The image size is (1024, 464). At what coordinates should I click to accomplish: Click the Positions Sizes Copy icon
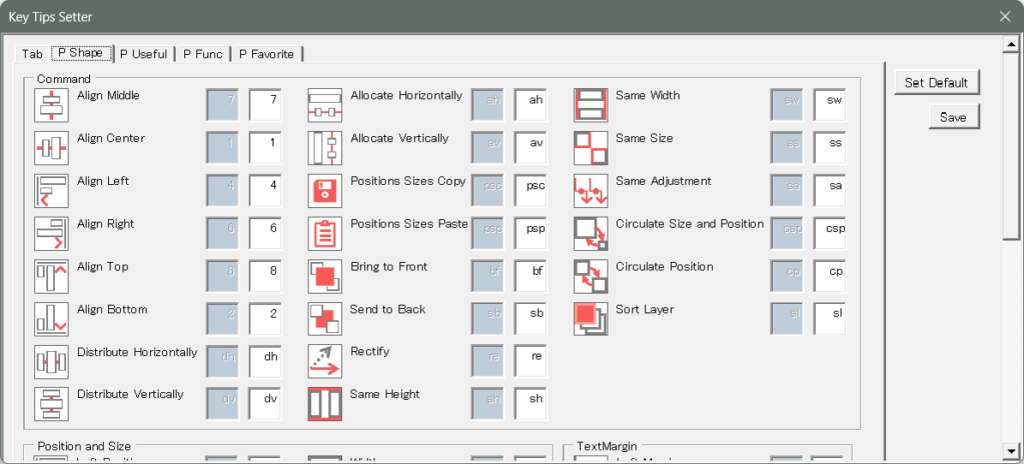[x=324, y=190]
